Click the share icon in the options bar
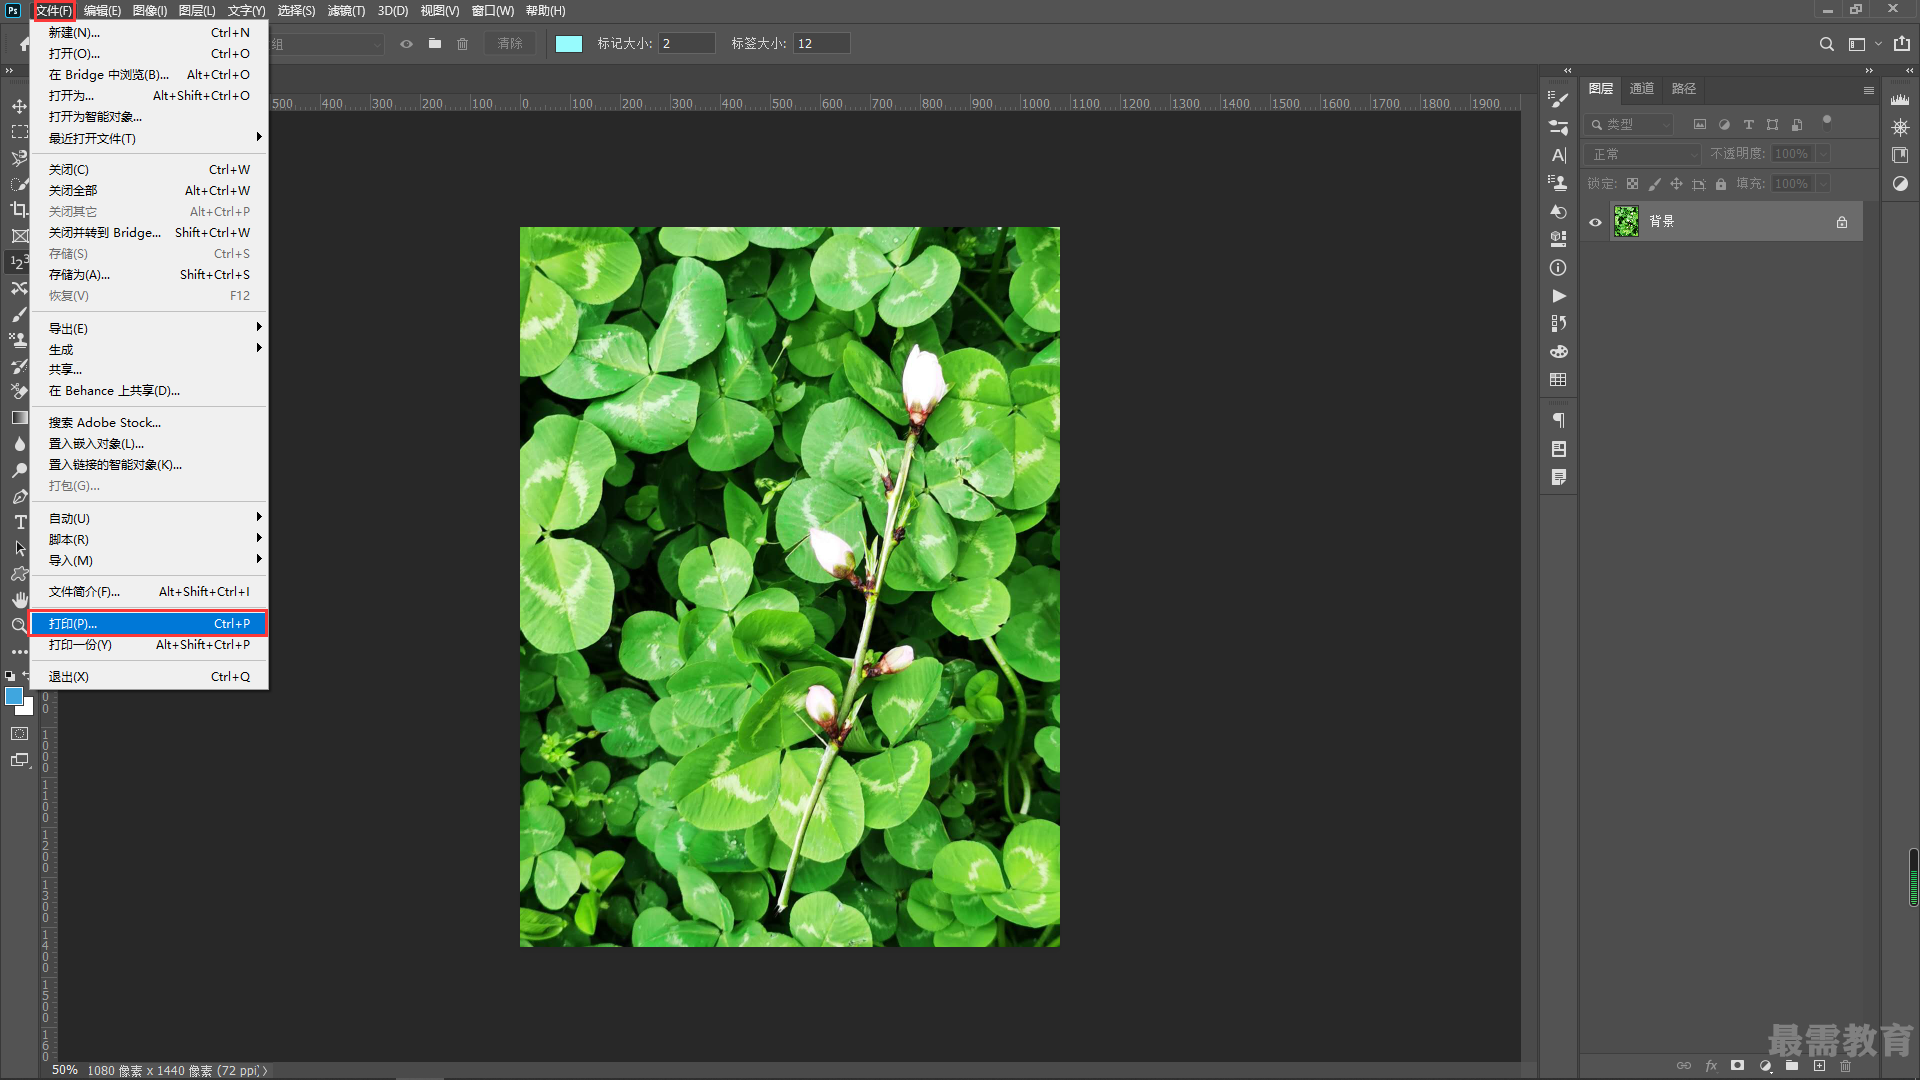This screenshot has height=1080, width=1920. point(1902,44)
